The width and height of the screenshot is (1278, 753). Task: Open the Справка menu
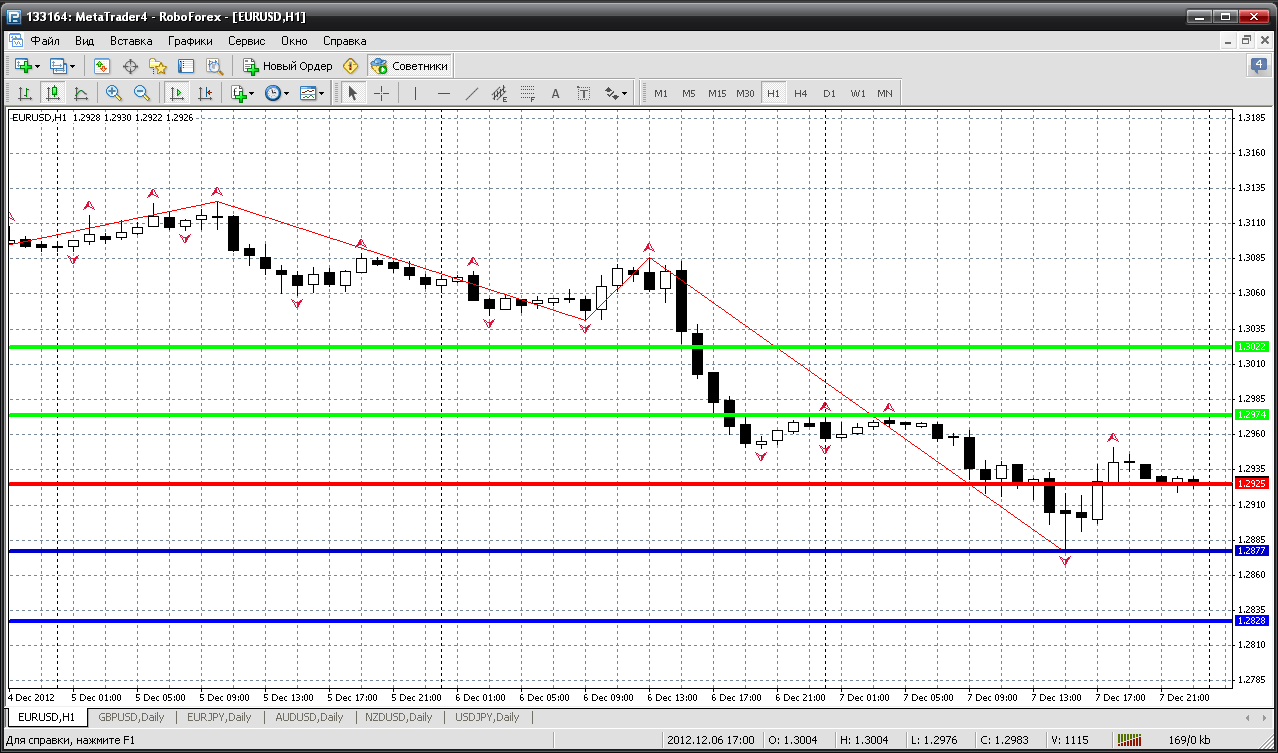[x=344, y=41]
